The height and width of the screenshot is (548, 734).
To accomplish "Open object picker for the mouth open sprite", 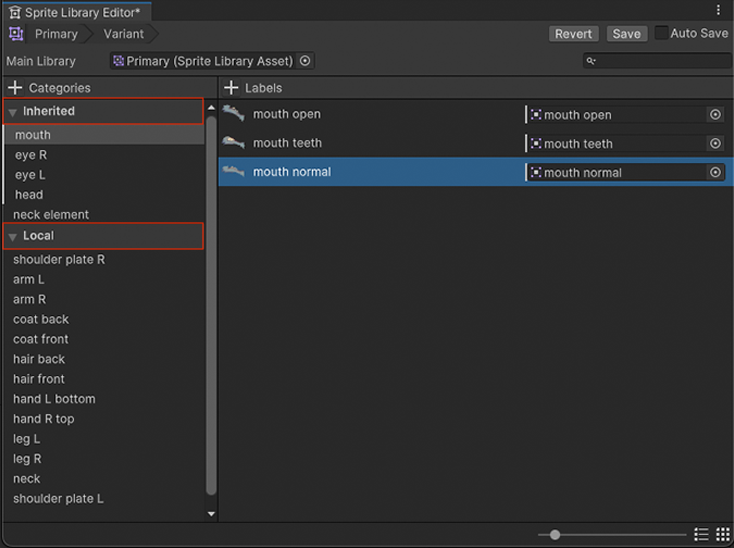I will [715, 115].
